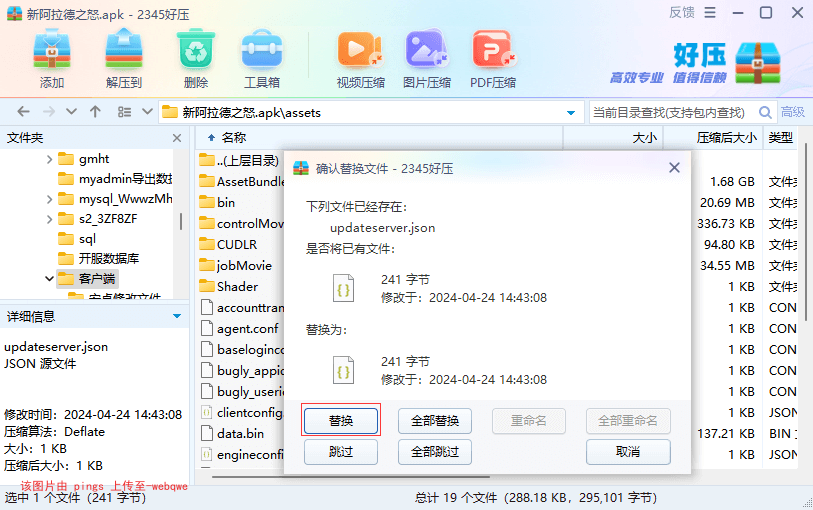Click the 全部替换 (Replace all) button
This screenshot has height=510, width=813.
(x=434, y=420)
